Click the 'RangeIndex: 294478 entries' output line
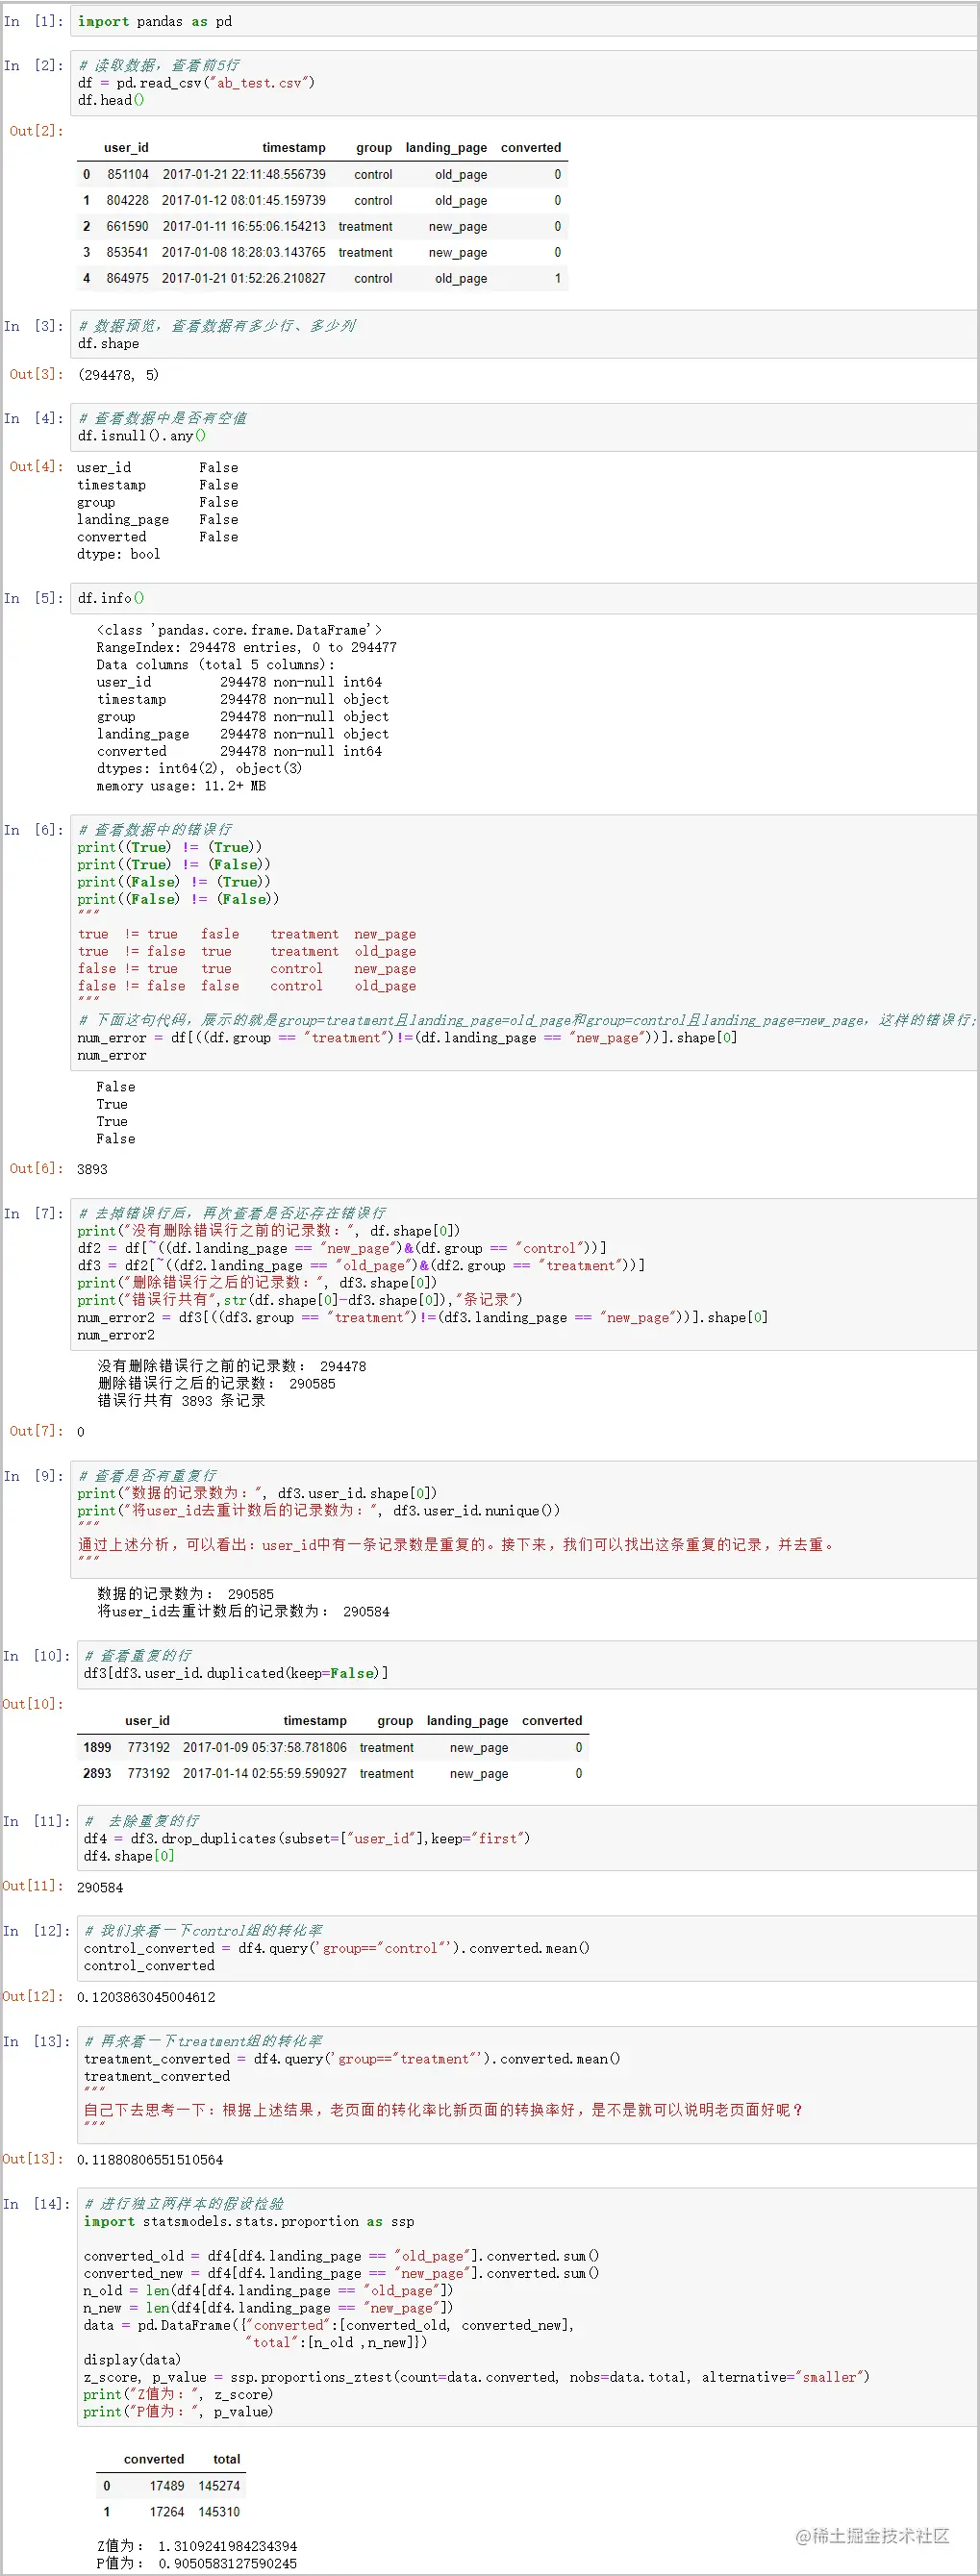This screenshot has width=980, height=2576. pos(247,647)
